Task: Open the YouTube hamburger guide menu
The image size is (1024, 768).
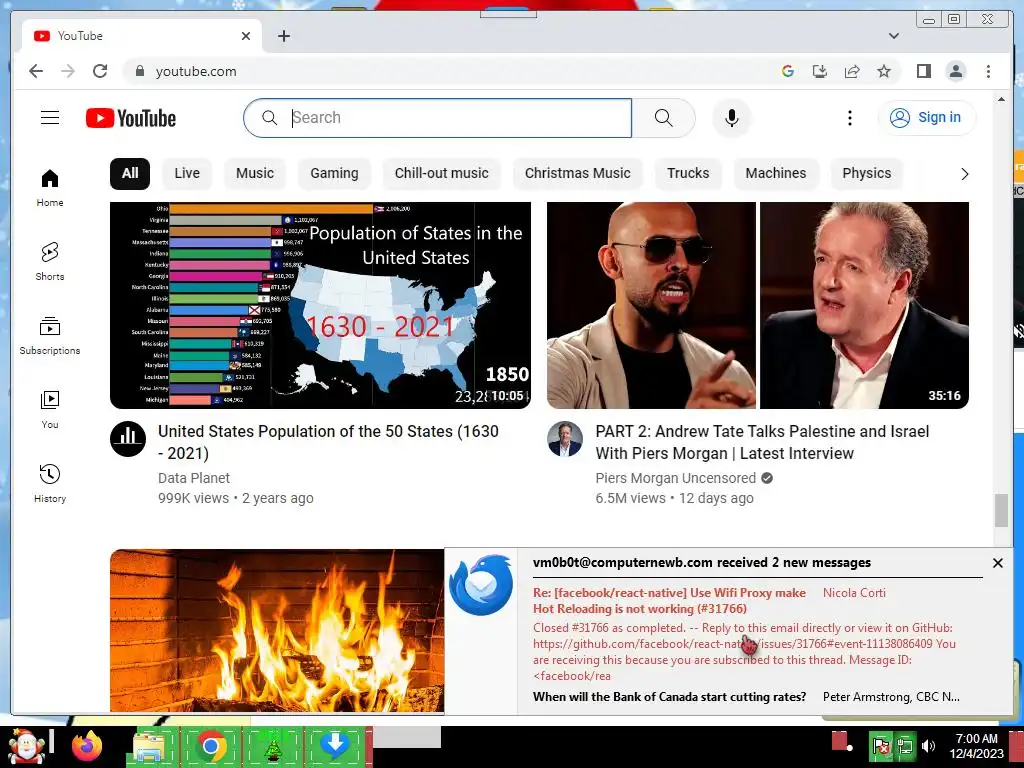Action: coord(50,118)
